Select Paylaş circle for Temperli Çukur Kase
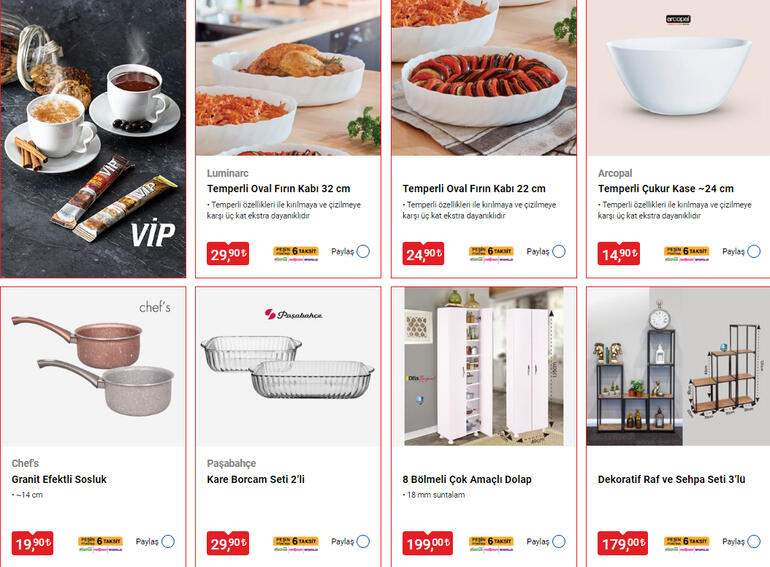The height and width of the screenshot is (567, 770). [x=754, y=251]
